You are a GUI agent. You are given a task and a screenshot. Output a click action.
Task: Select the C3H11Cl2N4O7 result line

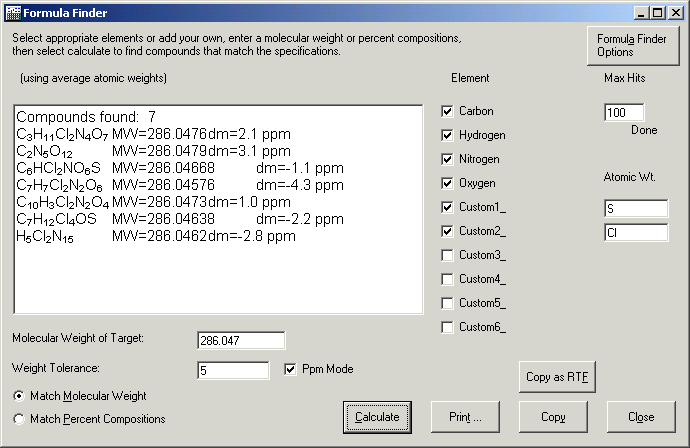(153, 134)
